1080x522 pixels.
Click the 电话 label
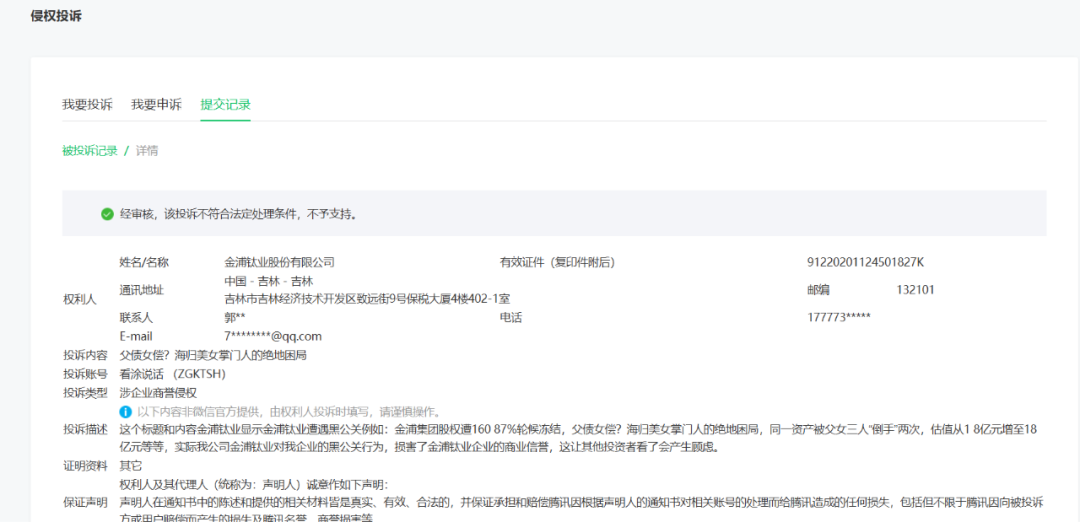click(511, 317)
